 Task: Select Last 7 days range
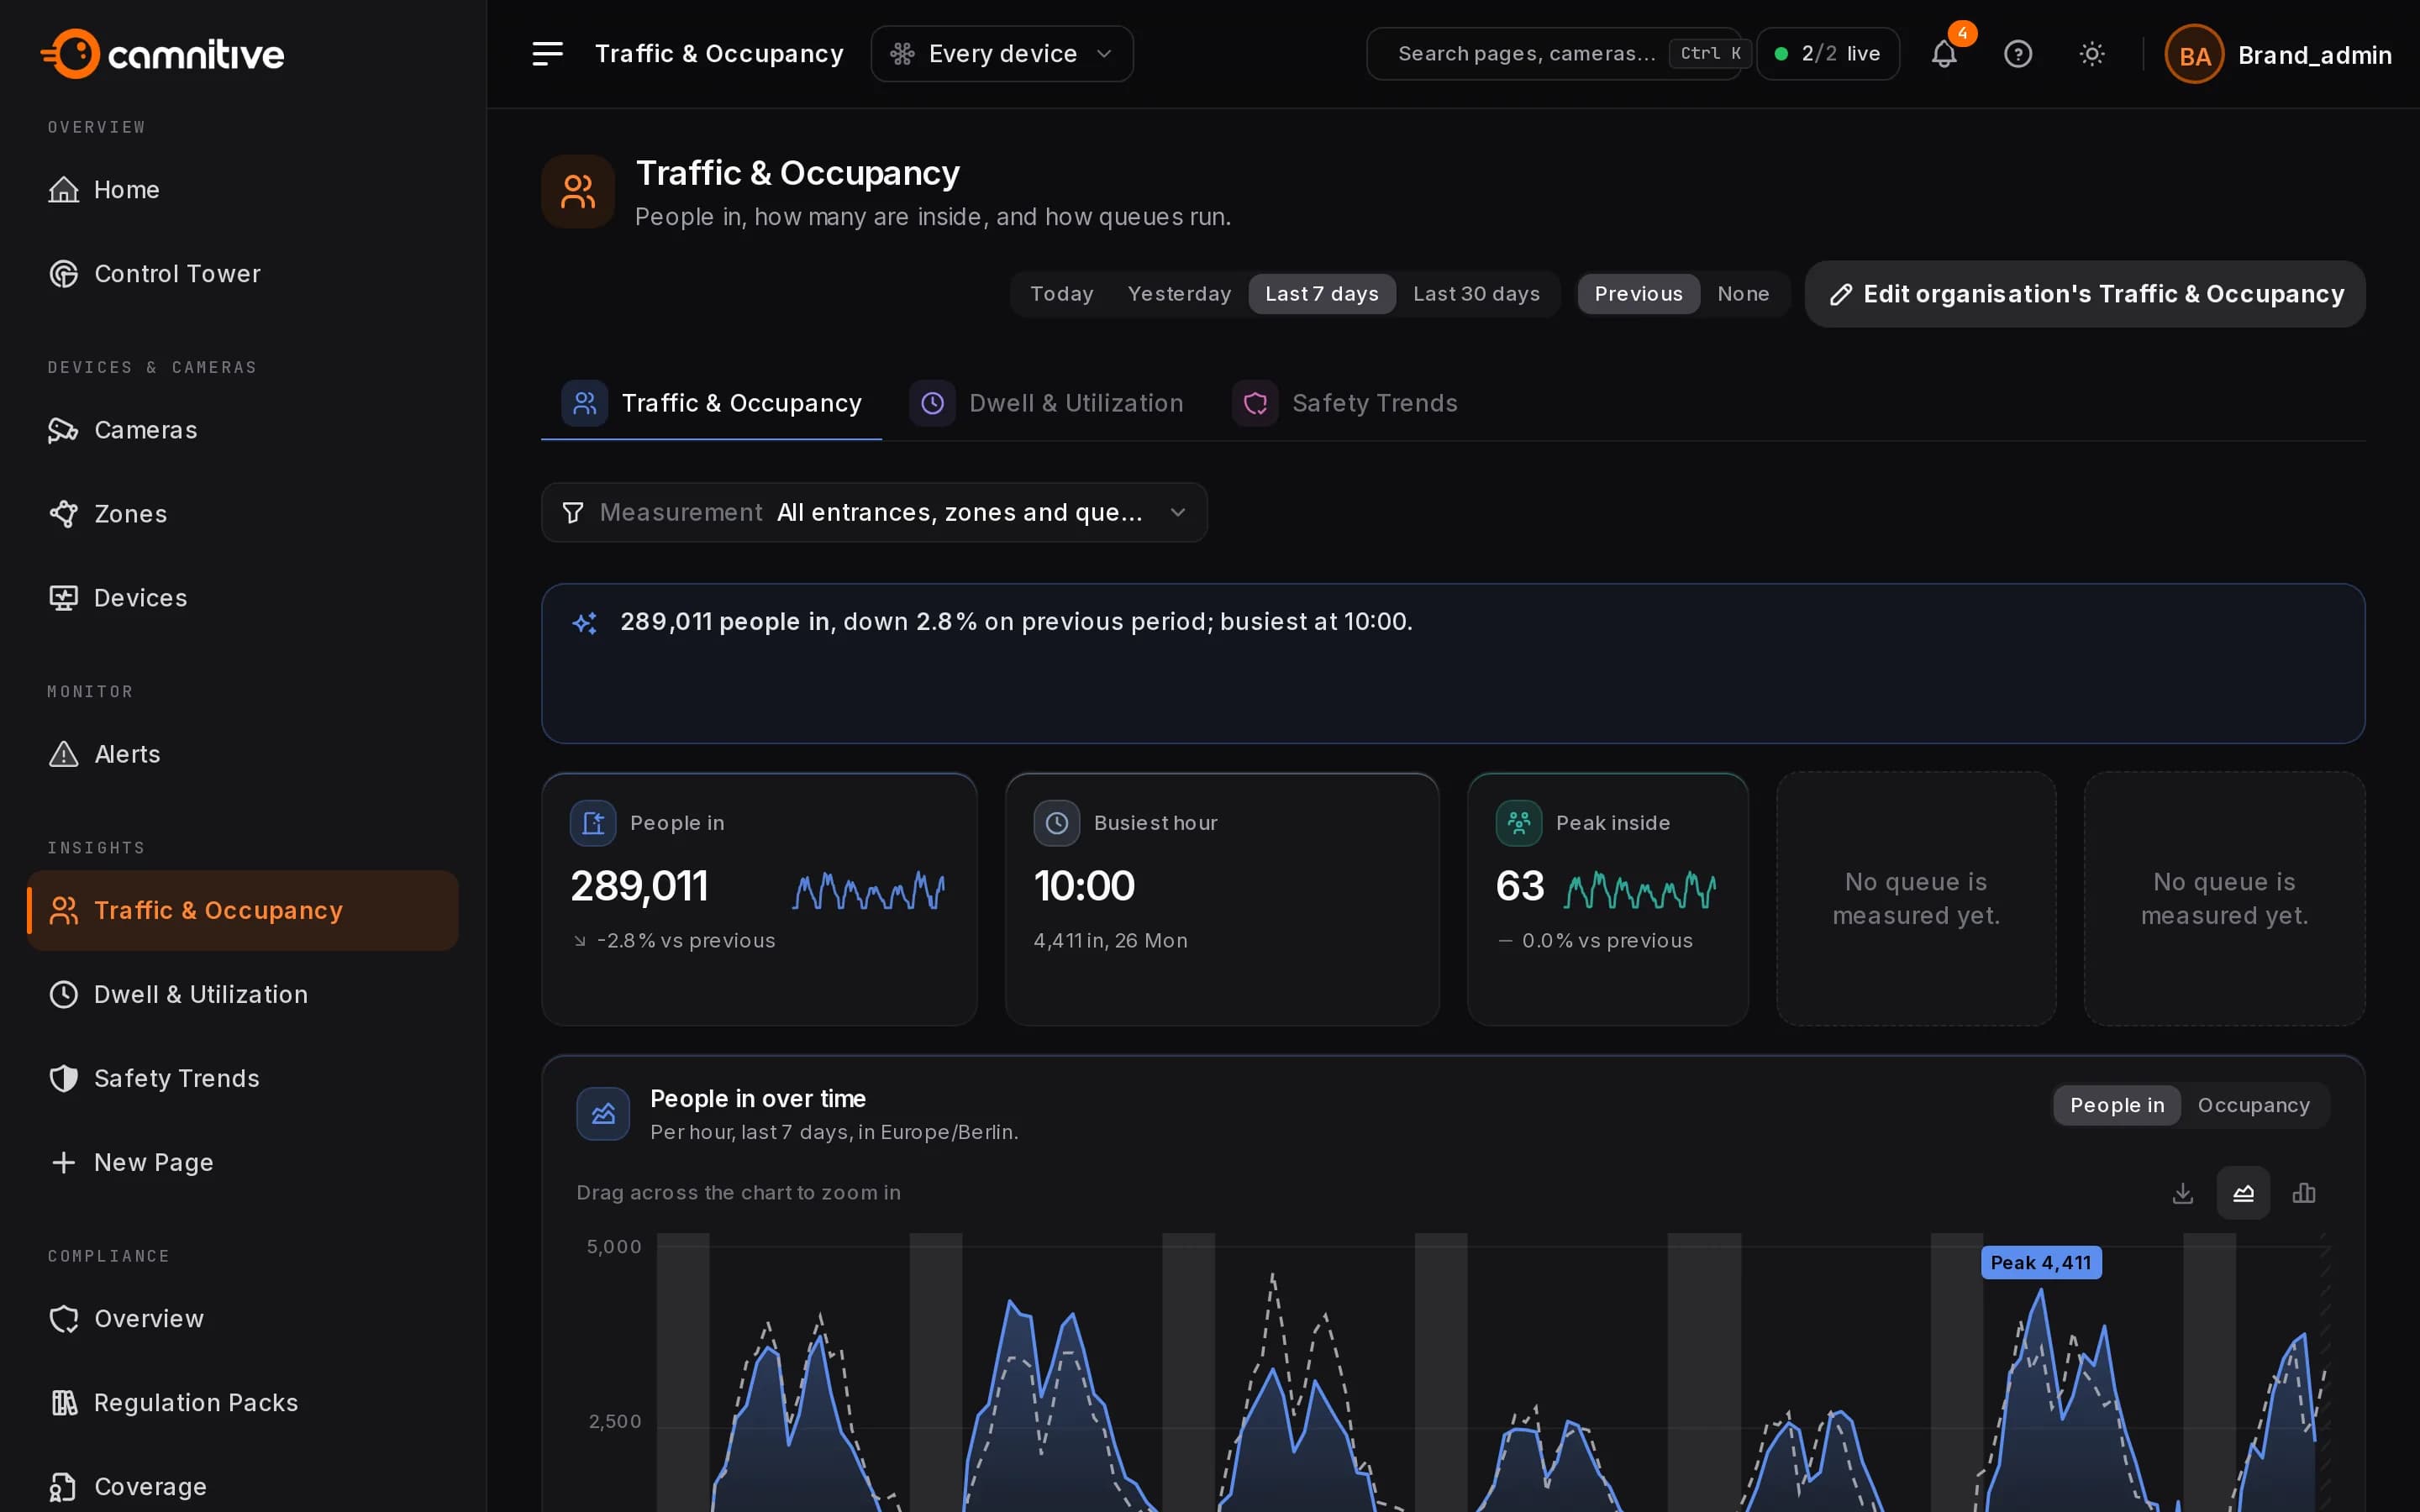[1322, 294]
